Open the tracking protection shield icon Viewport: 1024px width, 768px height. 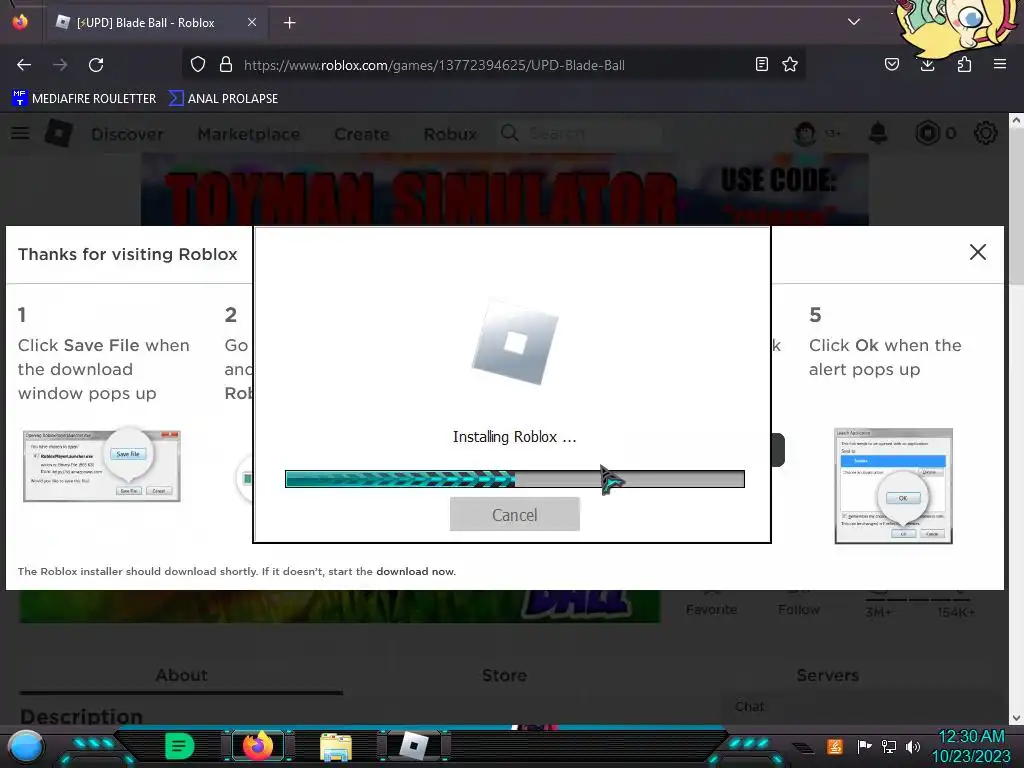[198, 65]
